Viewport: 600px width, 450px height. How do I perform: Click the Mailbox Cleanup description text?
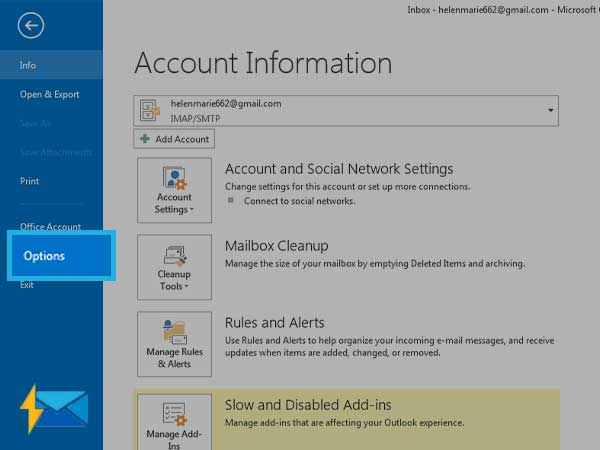pyautogui.click(x=375, y=264)
